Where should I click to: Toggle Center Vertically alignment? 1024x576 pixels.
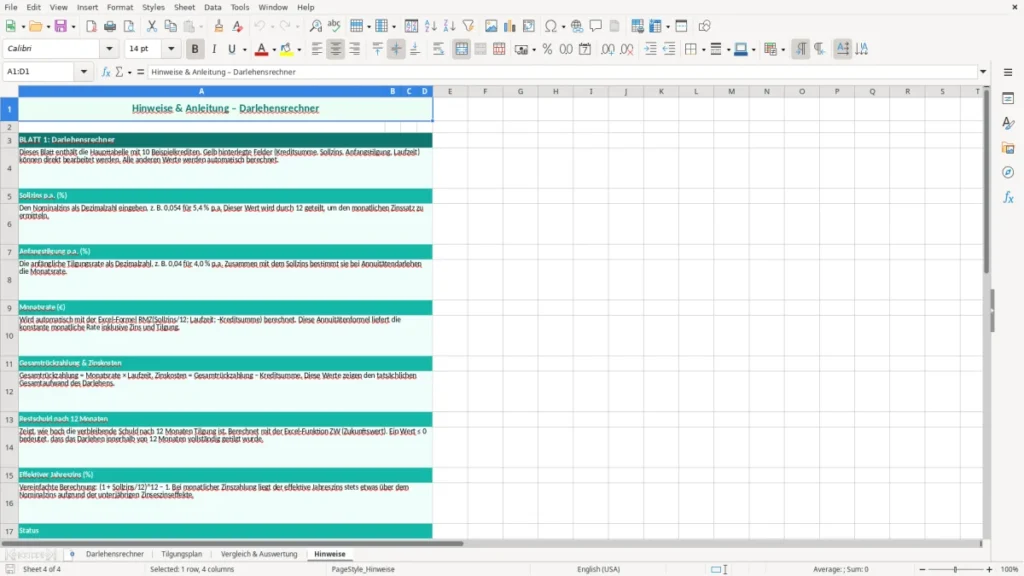click(x=396, y=49)
